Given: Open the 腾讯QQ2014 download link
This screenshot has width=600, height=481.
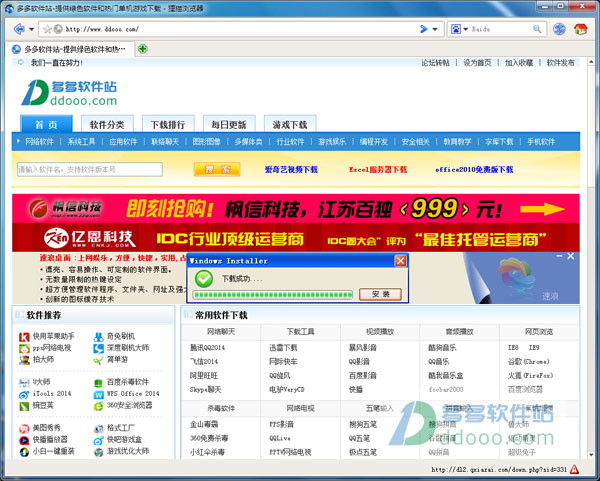Looking at the screenshot, I should point(207,347).
